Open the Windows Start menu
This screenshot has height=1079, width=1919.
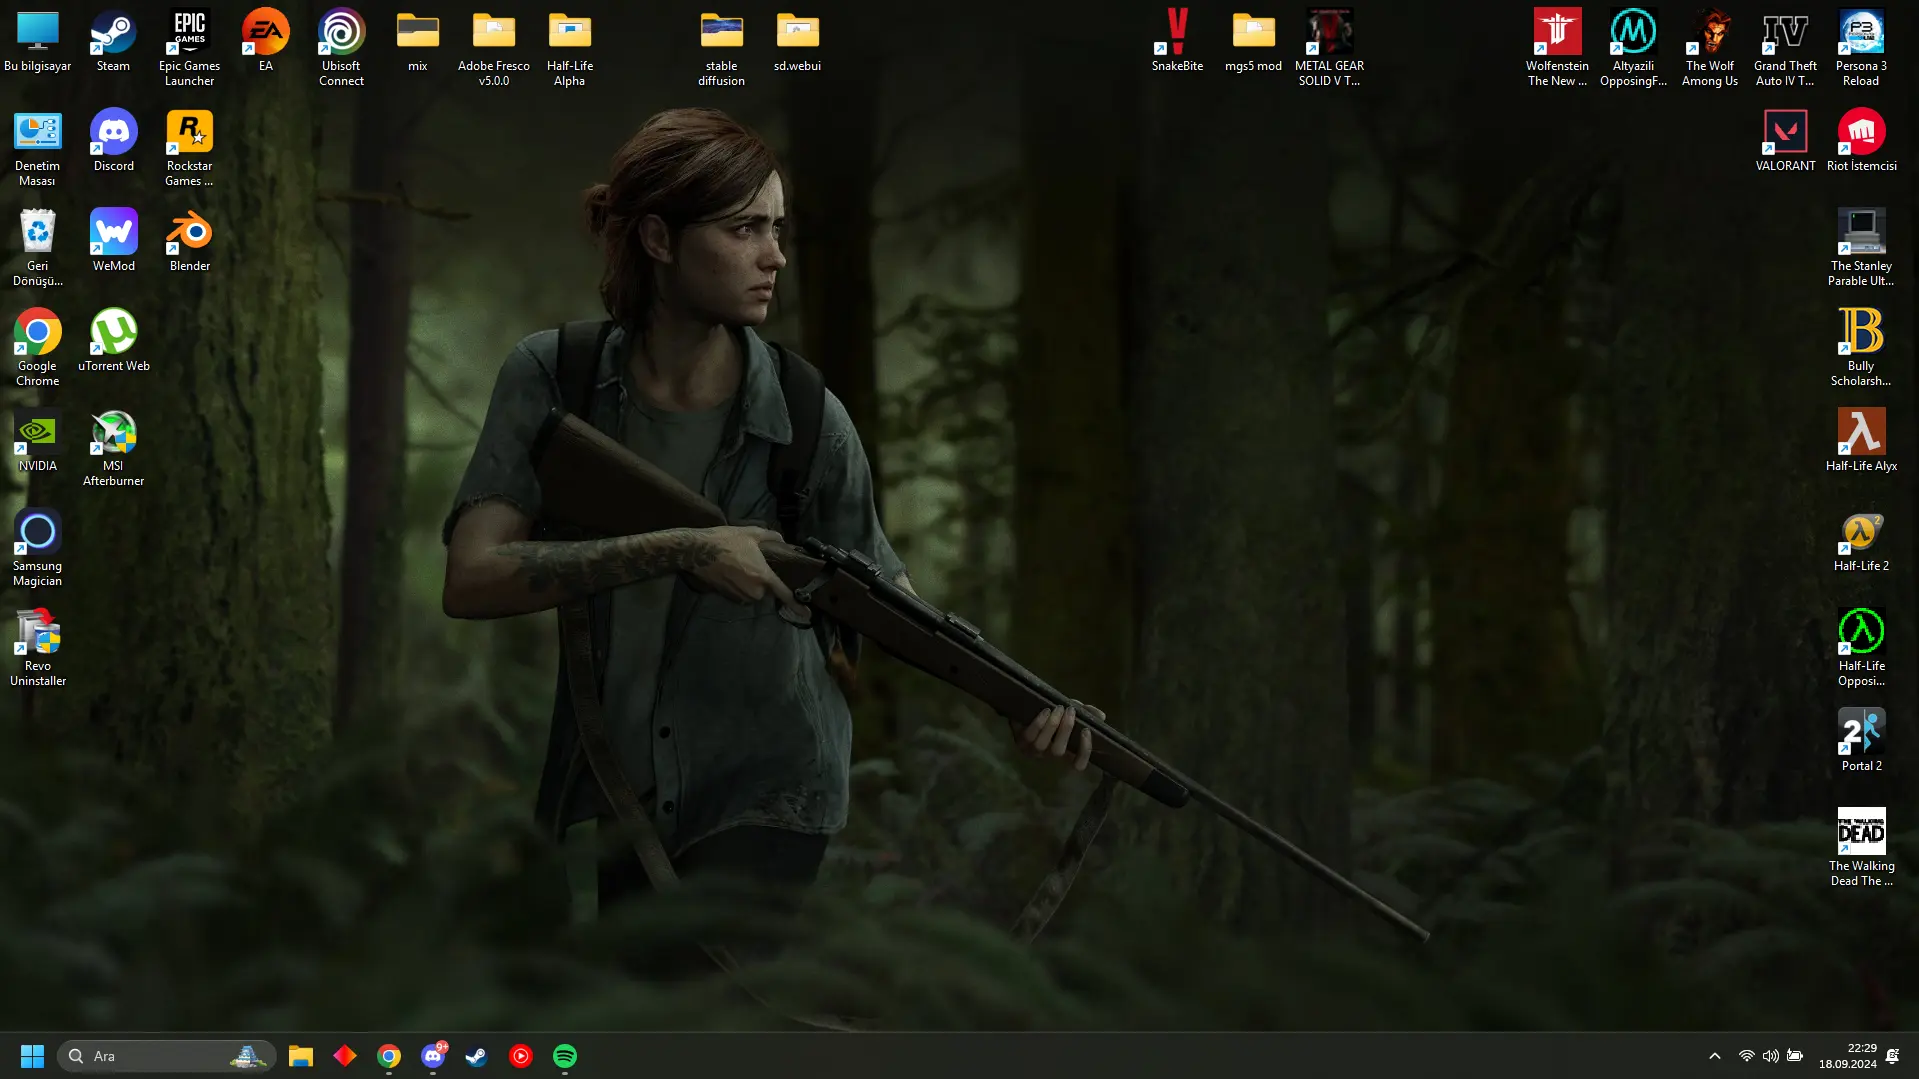click(x=32, y=1056)
